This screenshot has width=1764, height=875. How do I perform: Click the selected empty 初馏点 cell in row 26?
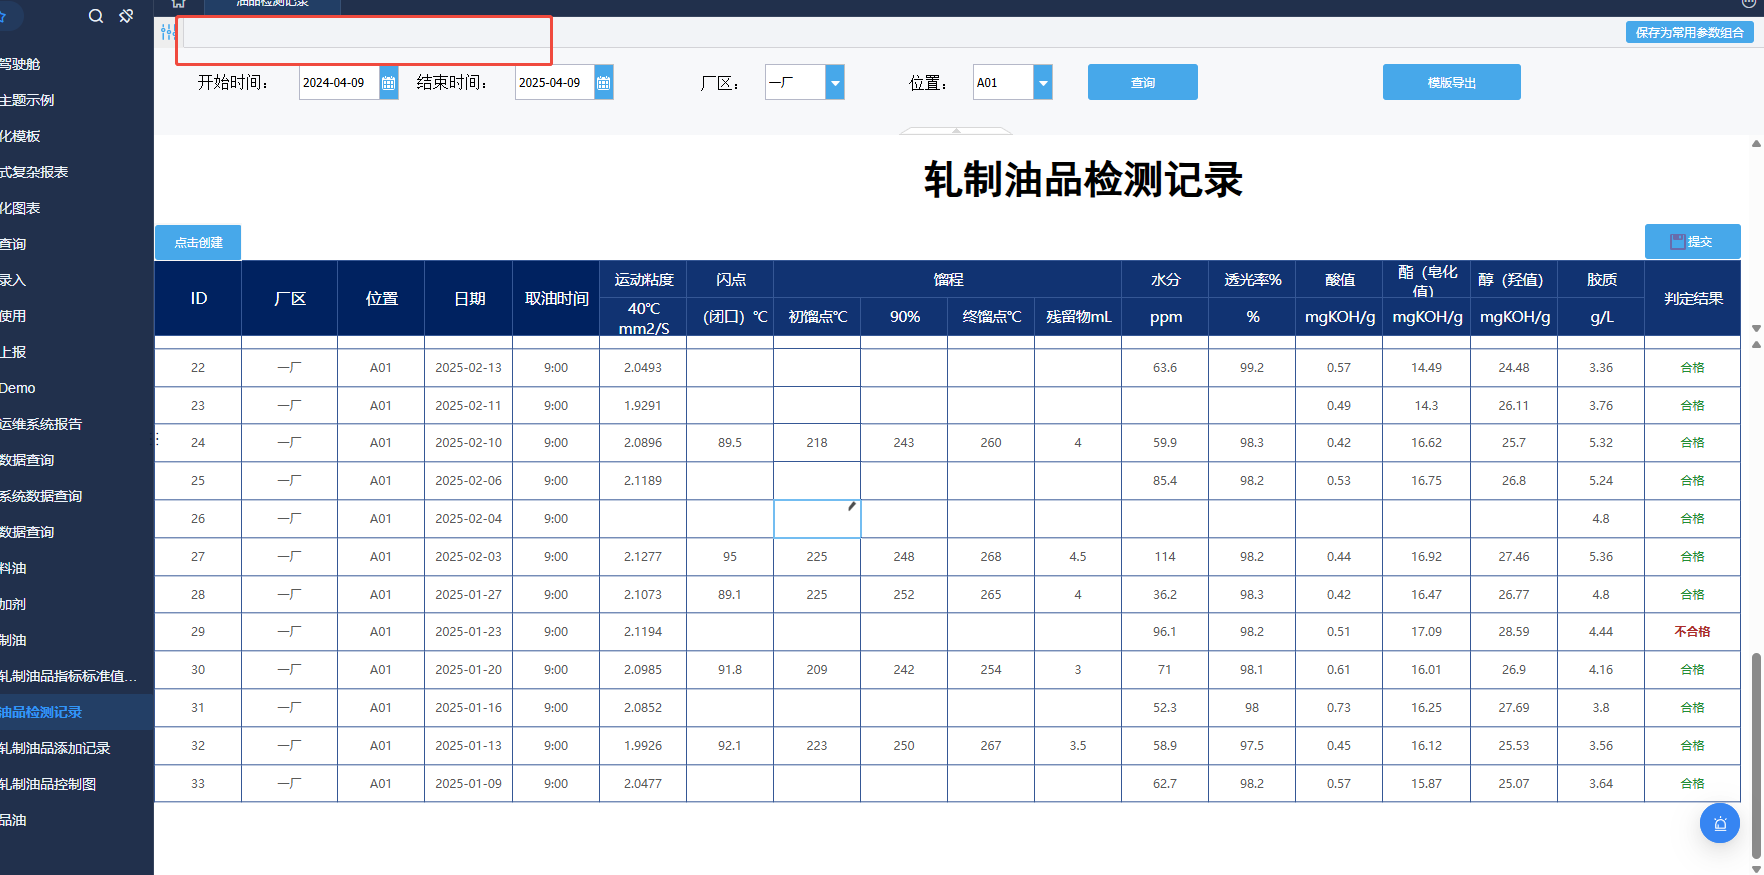(x=817, y=519)
